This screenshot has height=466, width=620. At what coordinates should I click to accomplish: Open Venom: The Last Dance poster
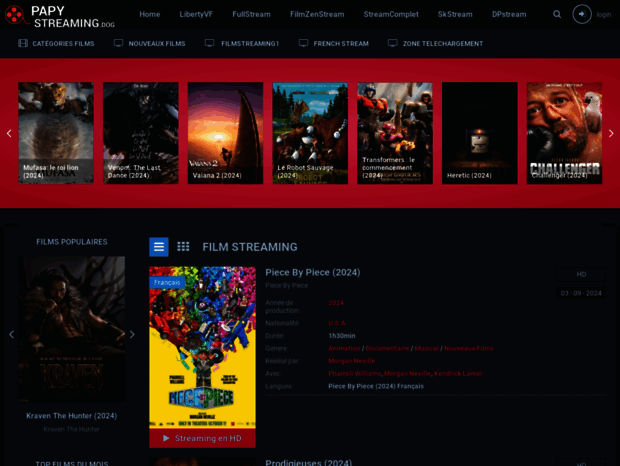[141, 133]
